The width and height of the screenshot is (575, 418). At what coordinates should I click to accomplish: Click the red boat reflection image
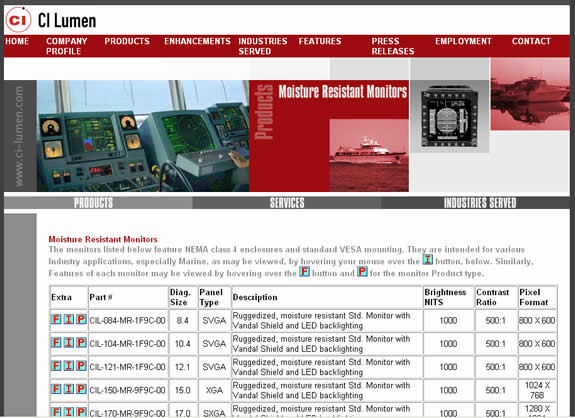pyautogui.click(x=530, y=94)
